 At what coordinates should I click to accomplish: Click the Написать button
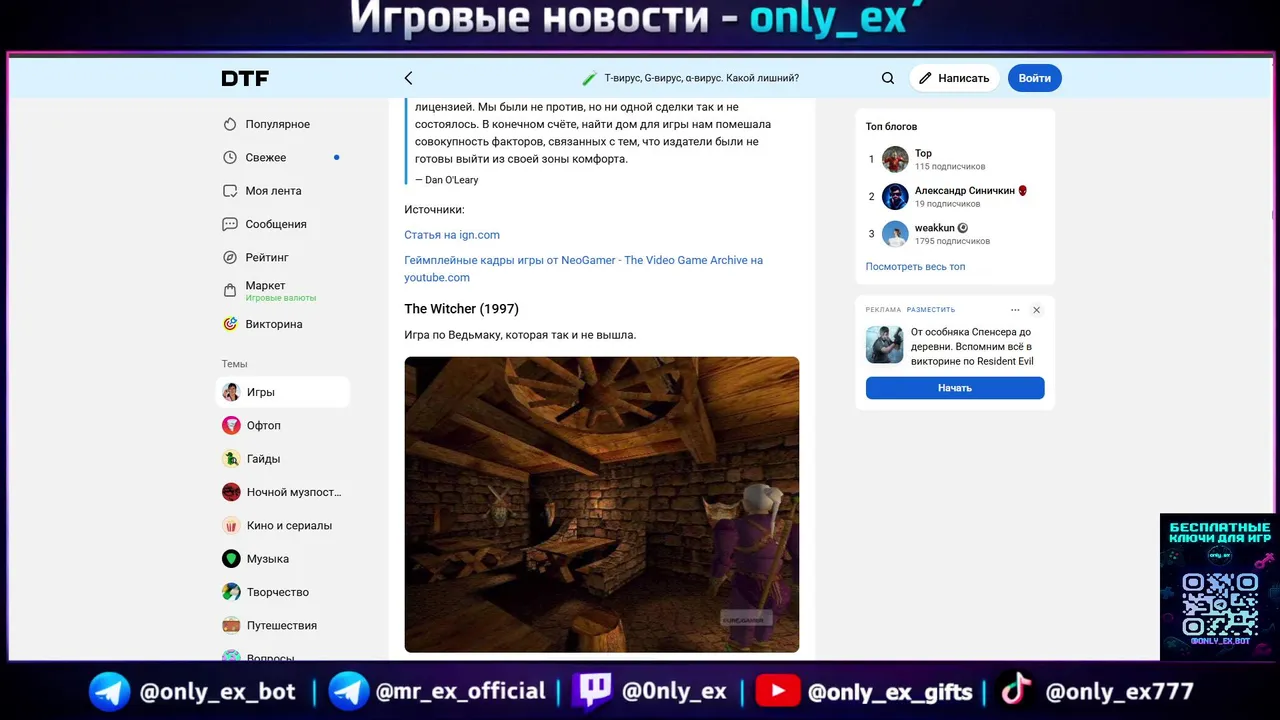[954, 78]
